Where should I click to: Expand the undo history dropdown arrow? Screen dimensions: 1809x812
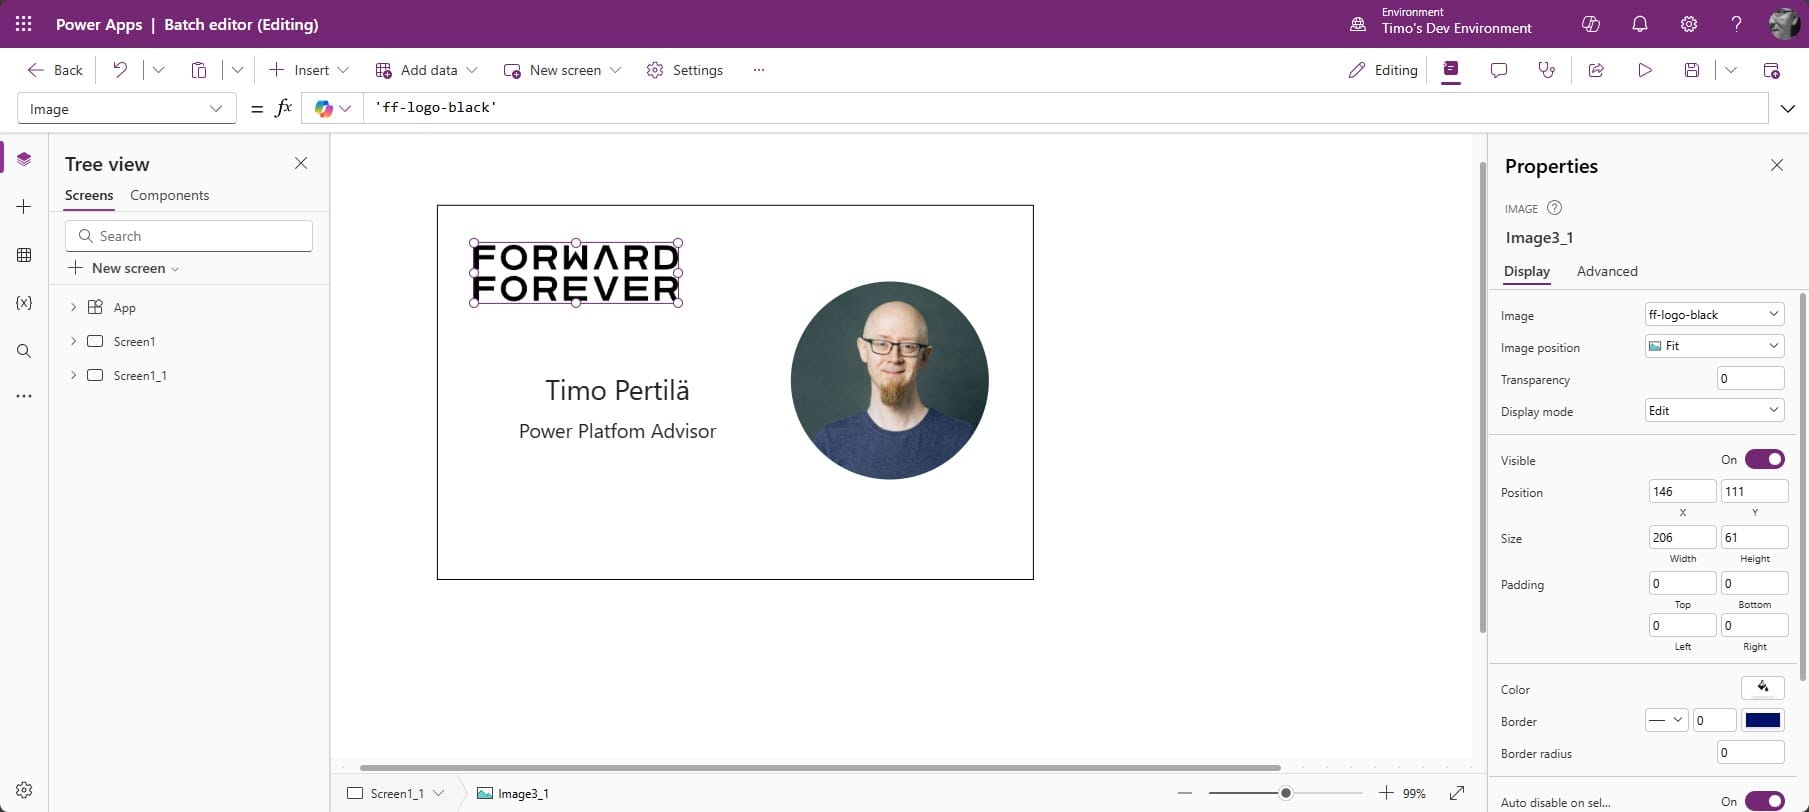click(158, 70)
